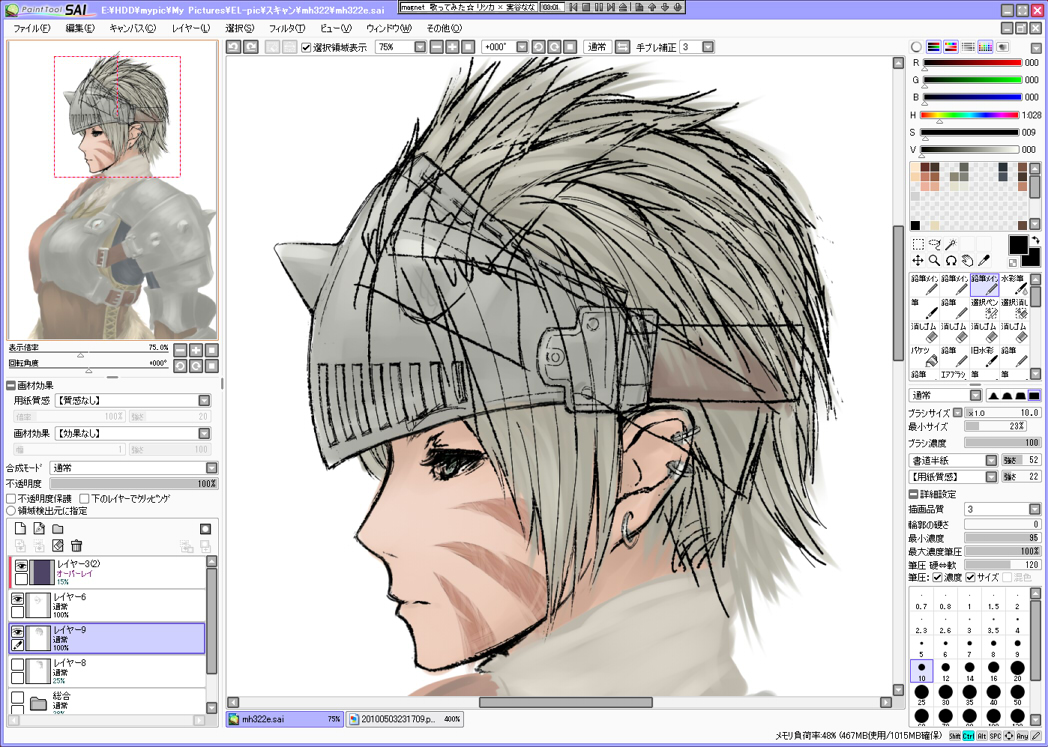Switch to mh322e.sai document tab
The image size is (1048, 747).
tap(285, 719)
